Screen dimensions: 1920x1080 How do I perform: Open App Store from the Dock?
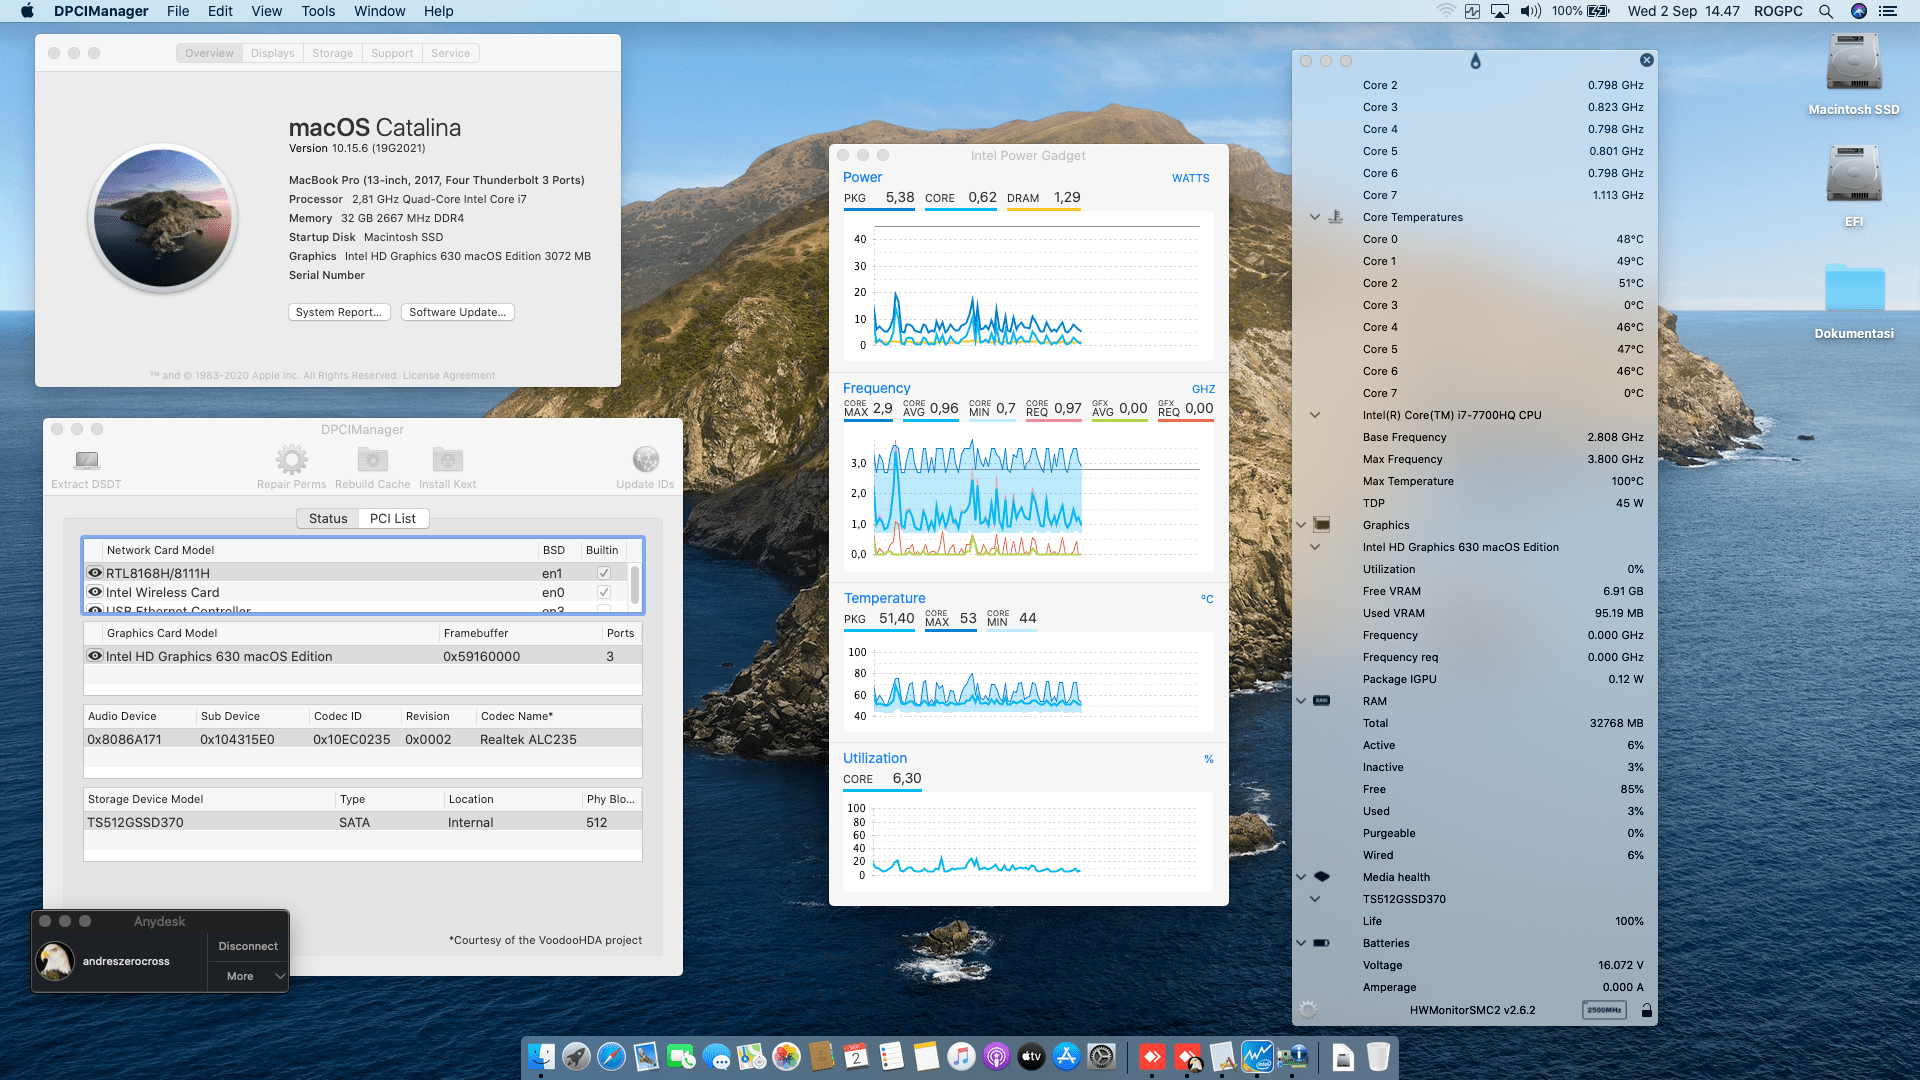[1066, 1056]
